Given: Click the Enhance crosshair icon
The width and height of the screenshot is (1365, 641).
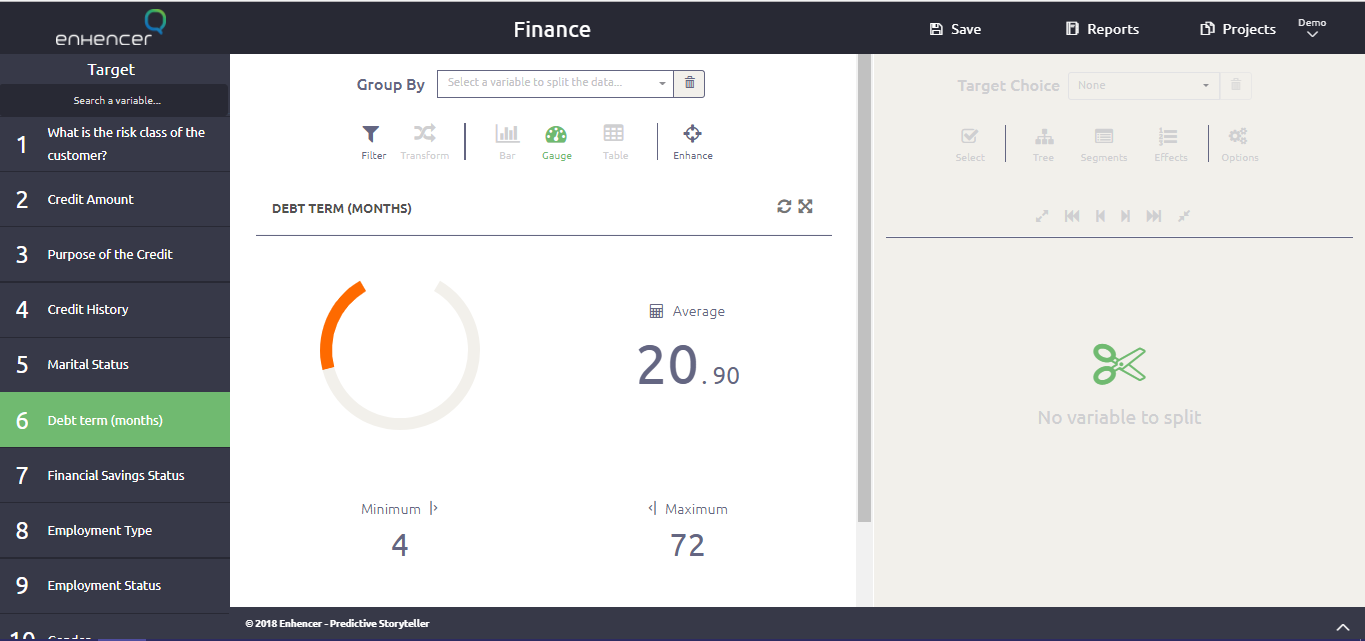Looking at the screenshot, I should click(x=692, y=134).
